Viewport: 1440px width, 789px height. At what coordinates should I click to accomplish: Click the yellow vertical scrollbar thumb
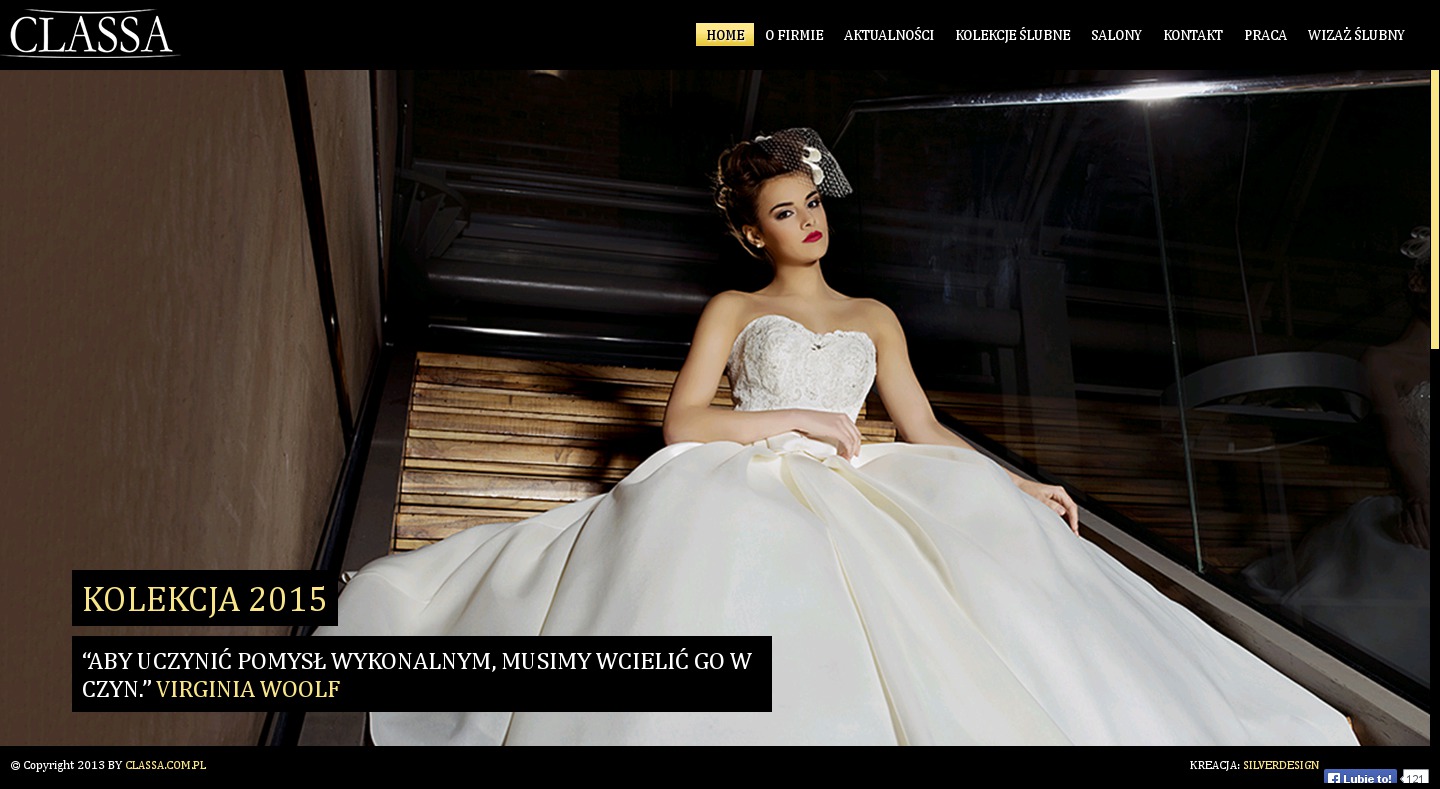[1435, 210]
